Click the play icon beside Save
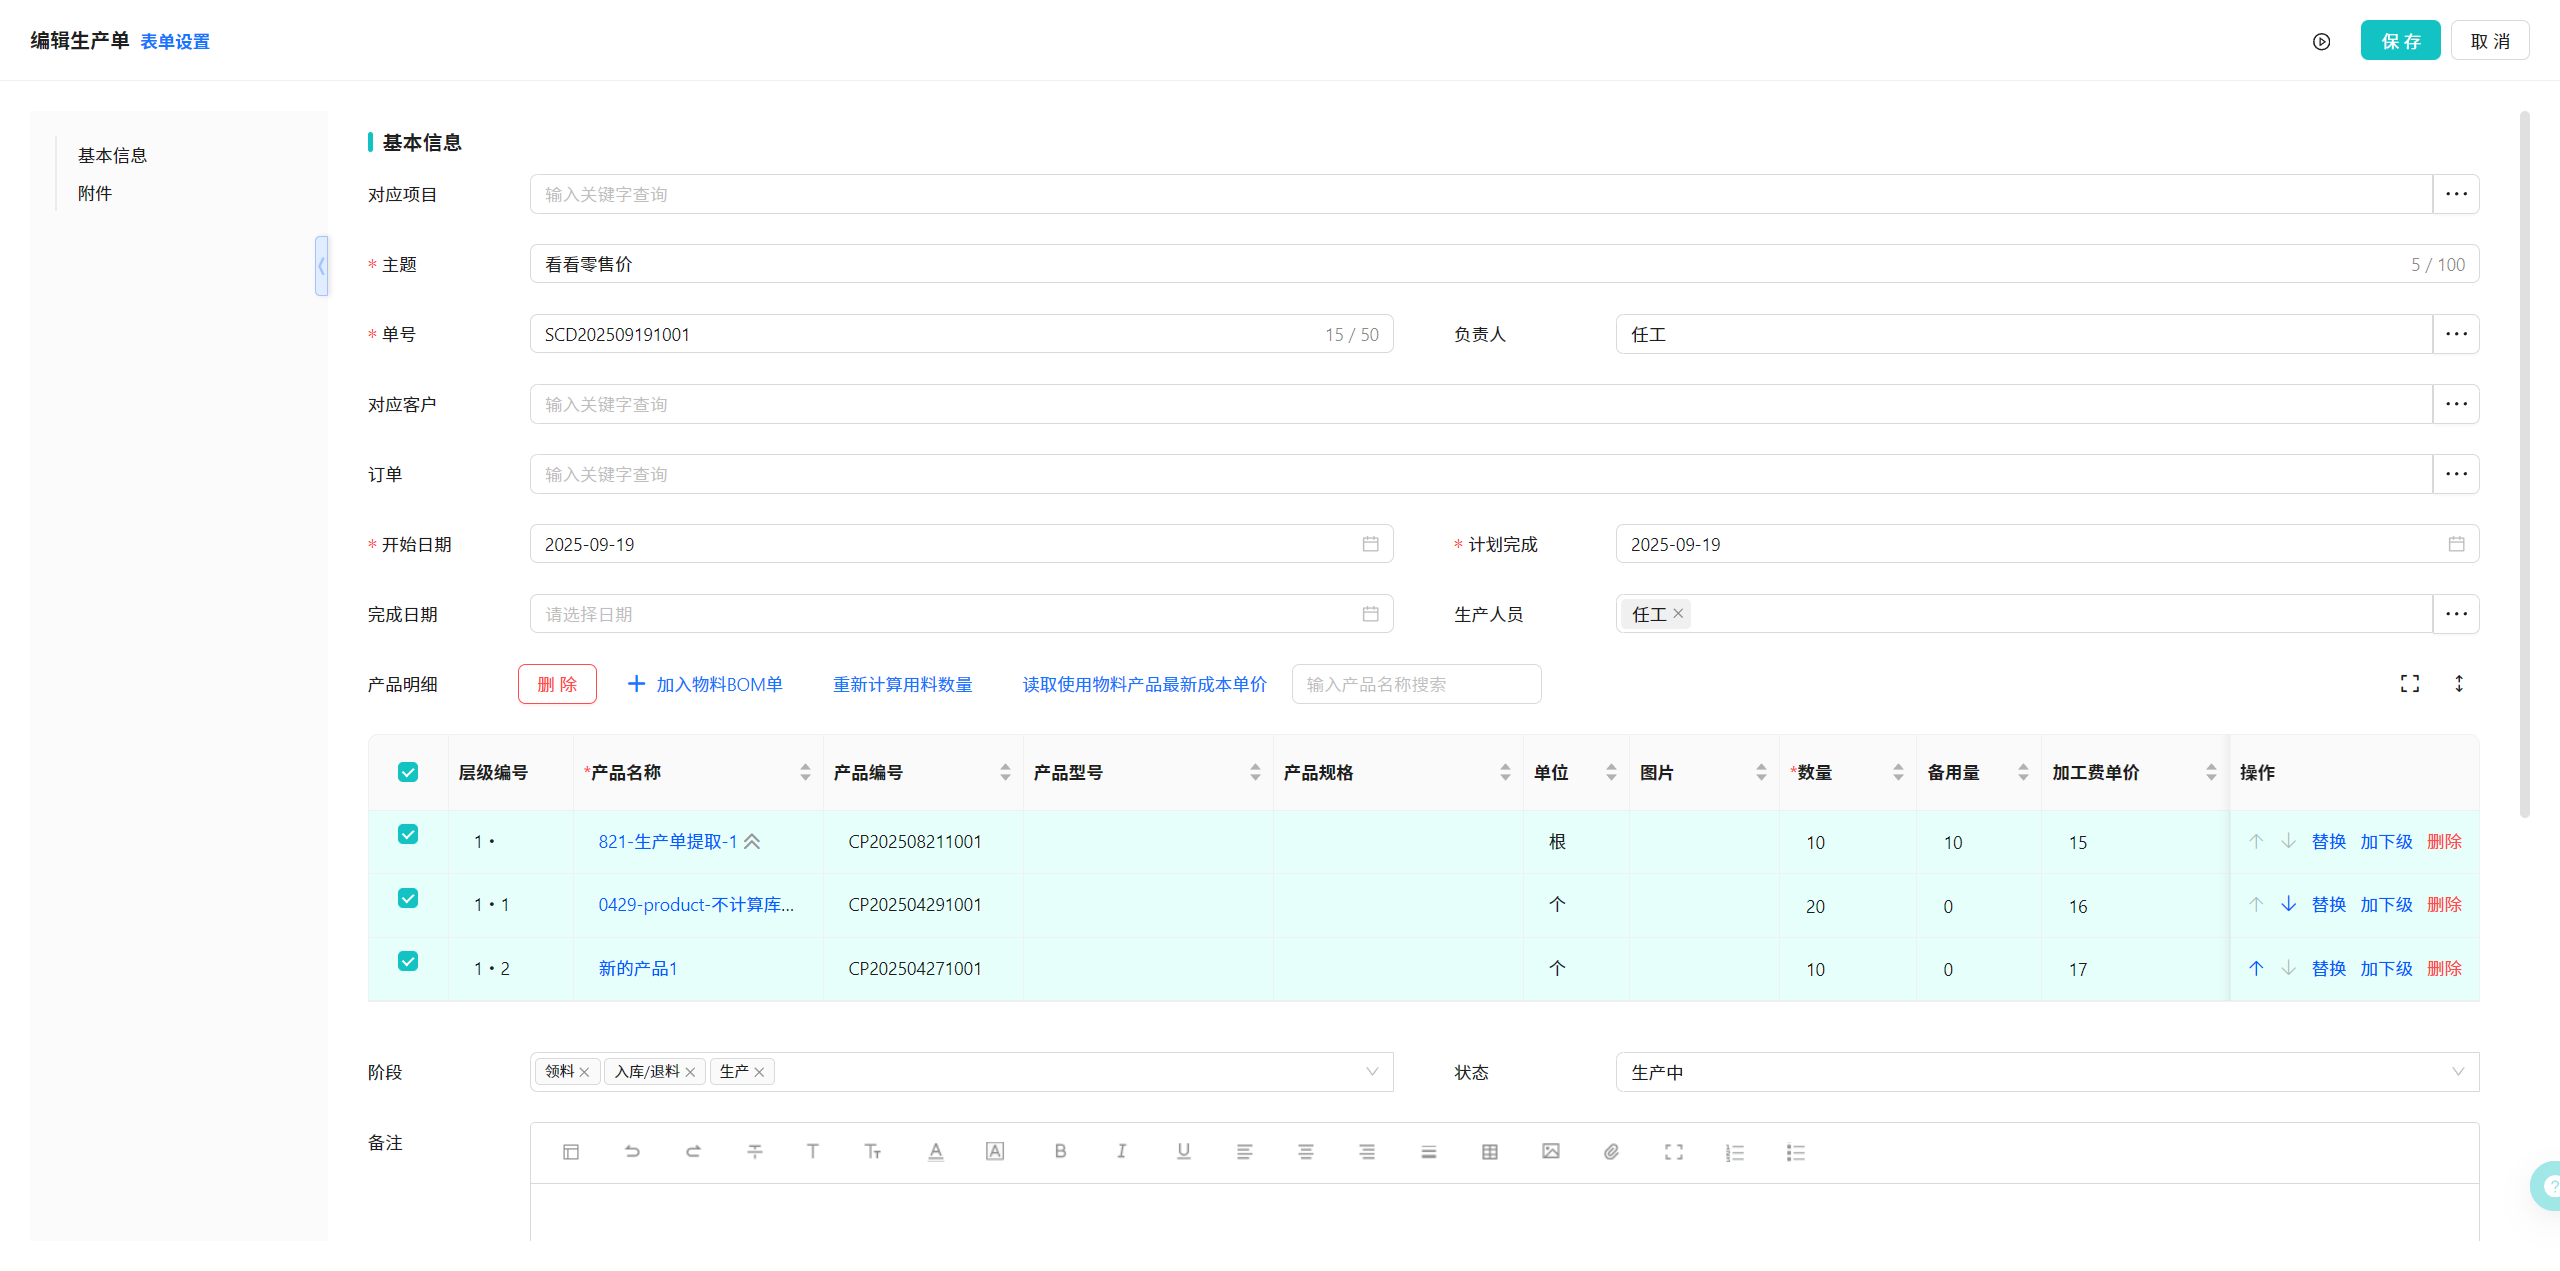 (x=2322, y=41)
